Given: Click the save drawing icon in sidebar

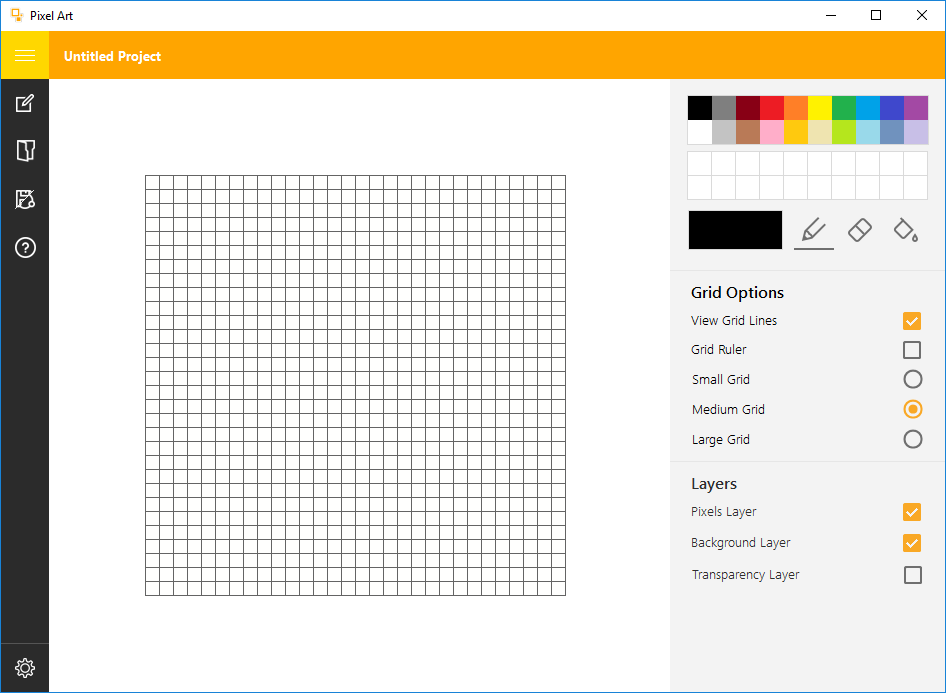Looking at the screenshot, I should coord(25,199).
